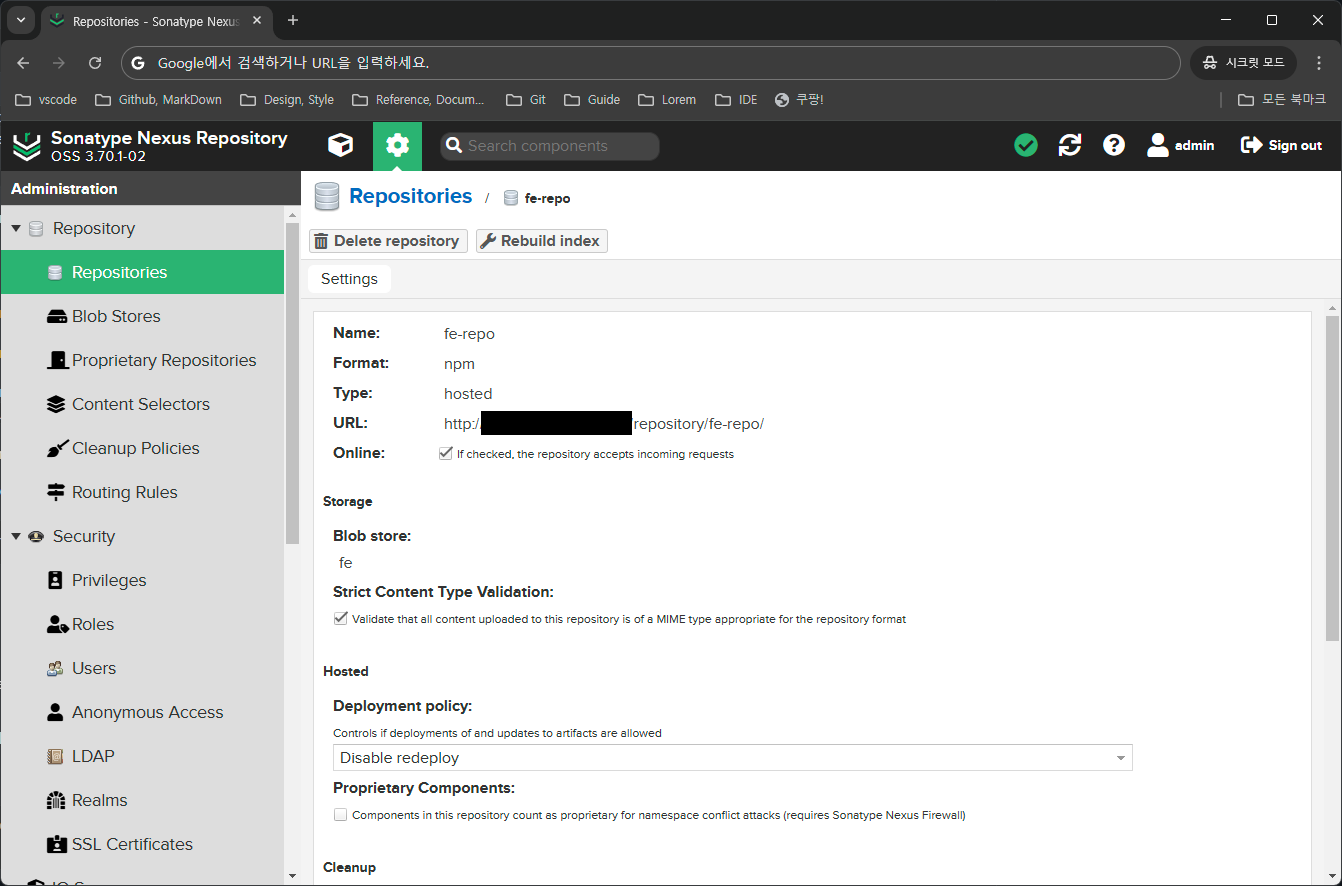Open Proprietary Repositories in the sidebar
Viewport: 1342px width, 886px height.
[142, 360]
